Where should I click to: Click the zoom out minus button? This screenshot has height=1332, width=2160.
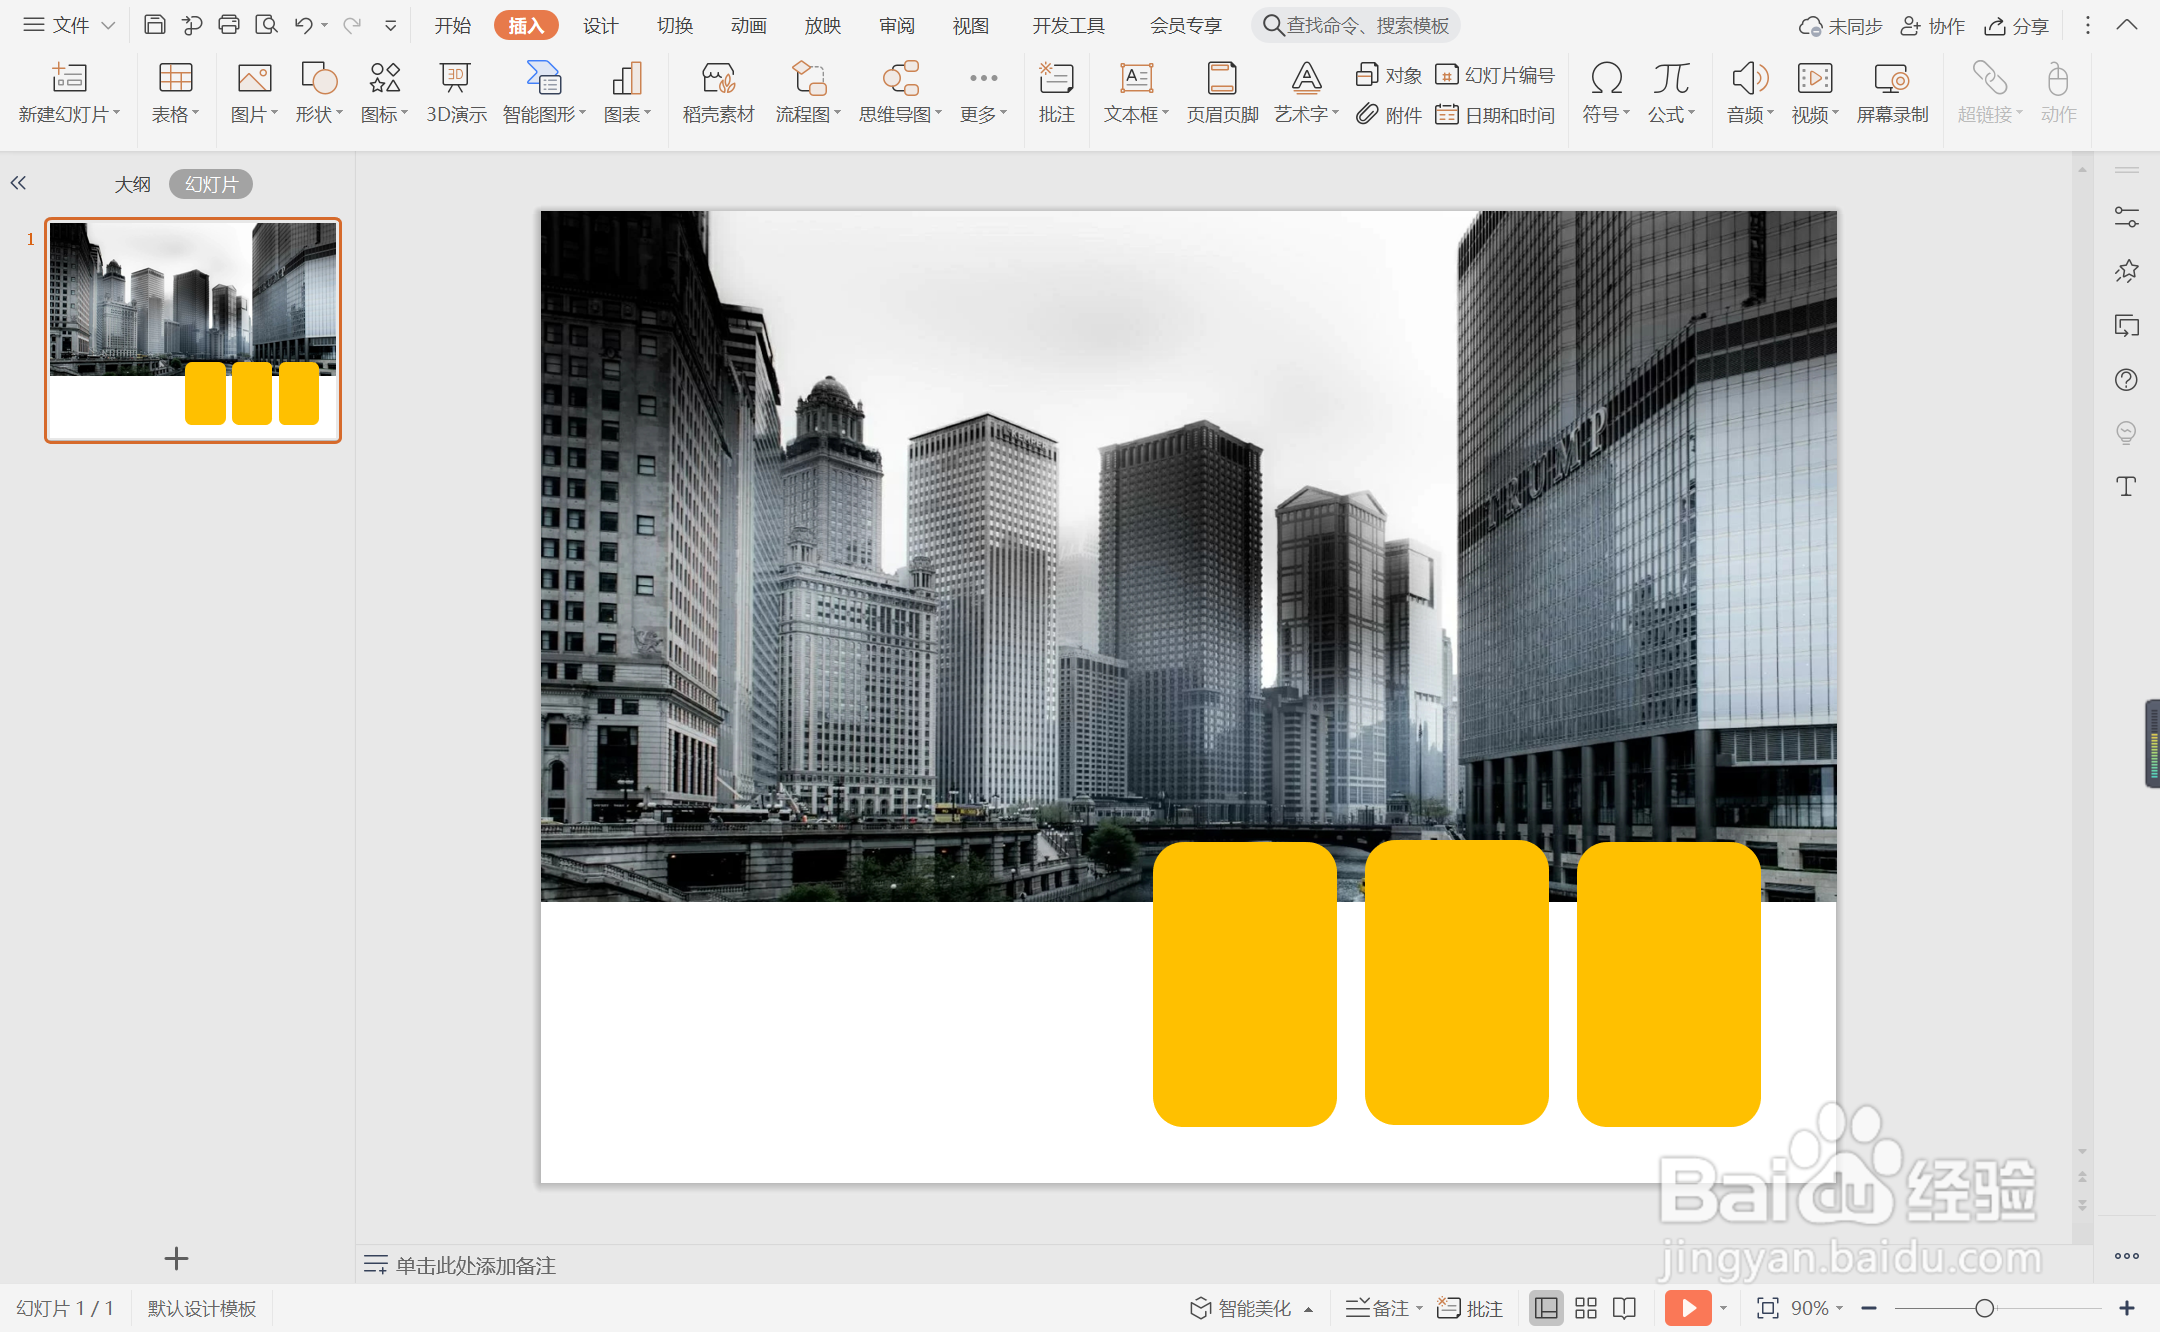[x=1869, y=1308]
